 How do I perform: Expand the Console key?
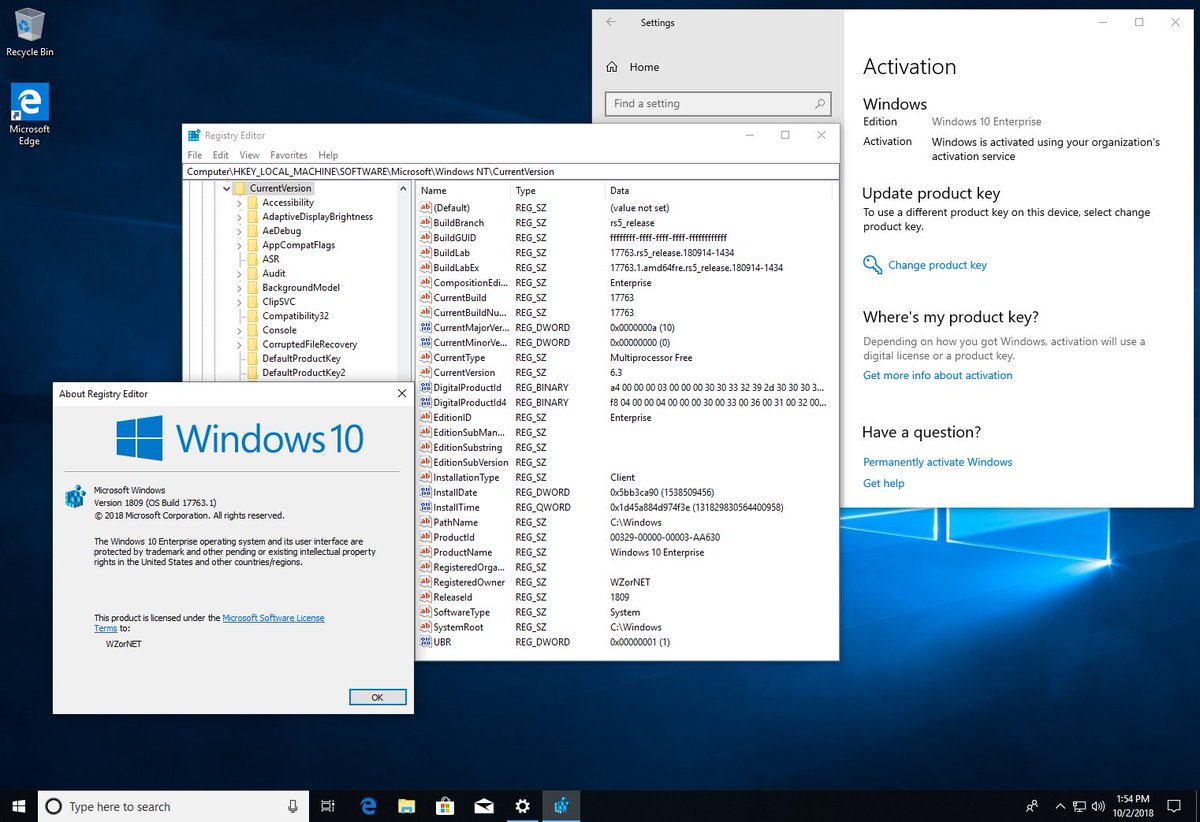[239, 330]
